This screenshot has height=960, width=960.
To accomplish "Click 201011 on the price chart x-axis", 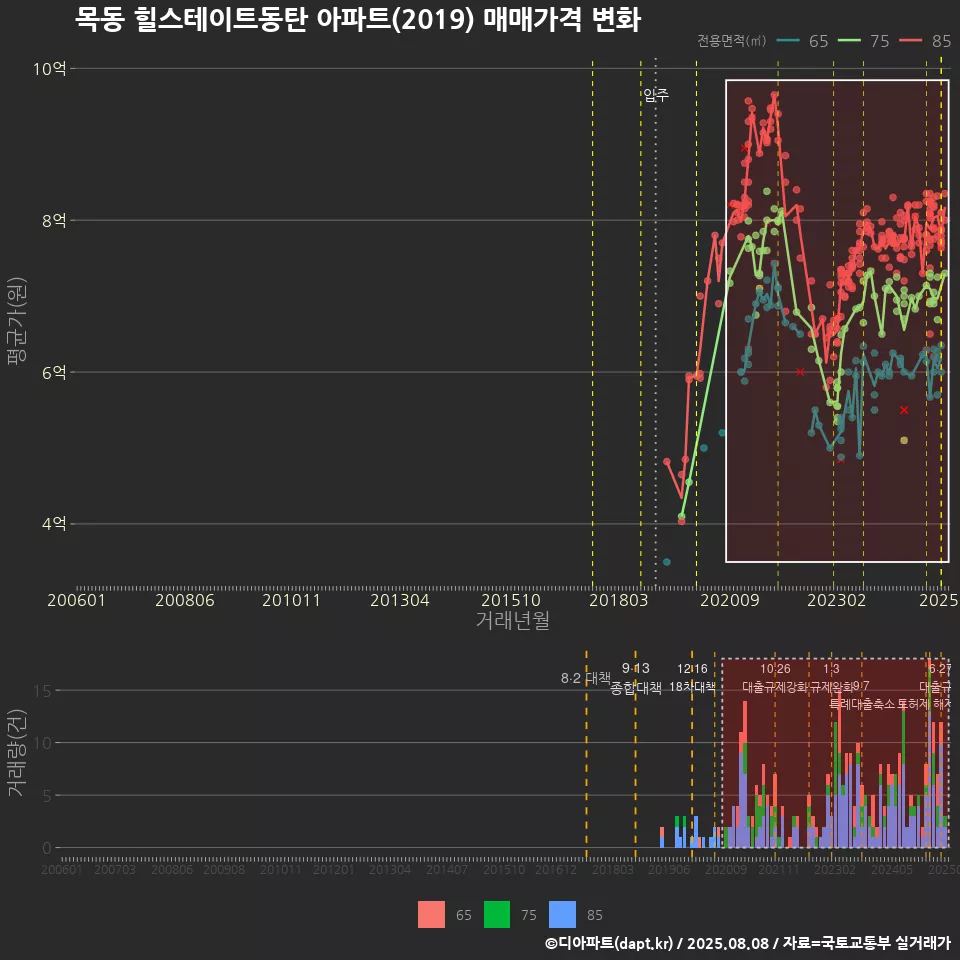I will click(291, 600).
